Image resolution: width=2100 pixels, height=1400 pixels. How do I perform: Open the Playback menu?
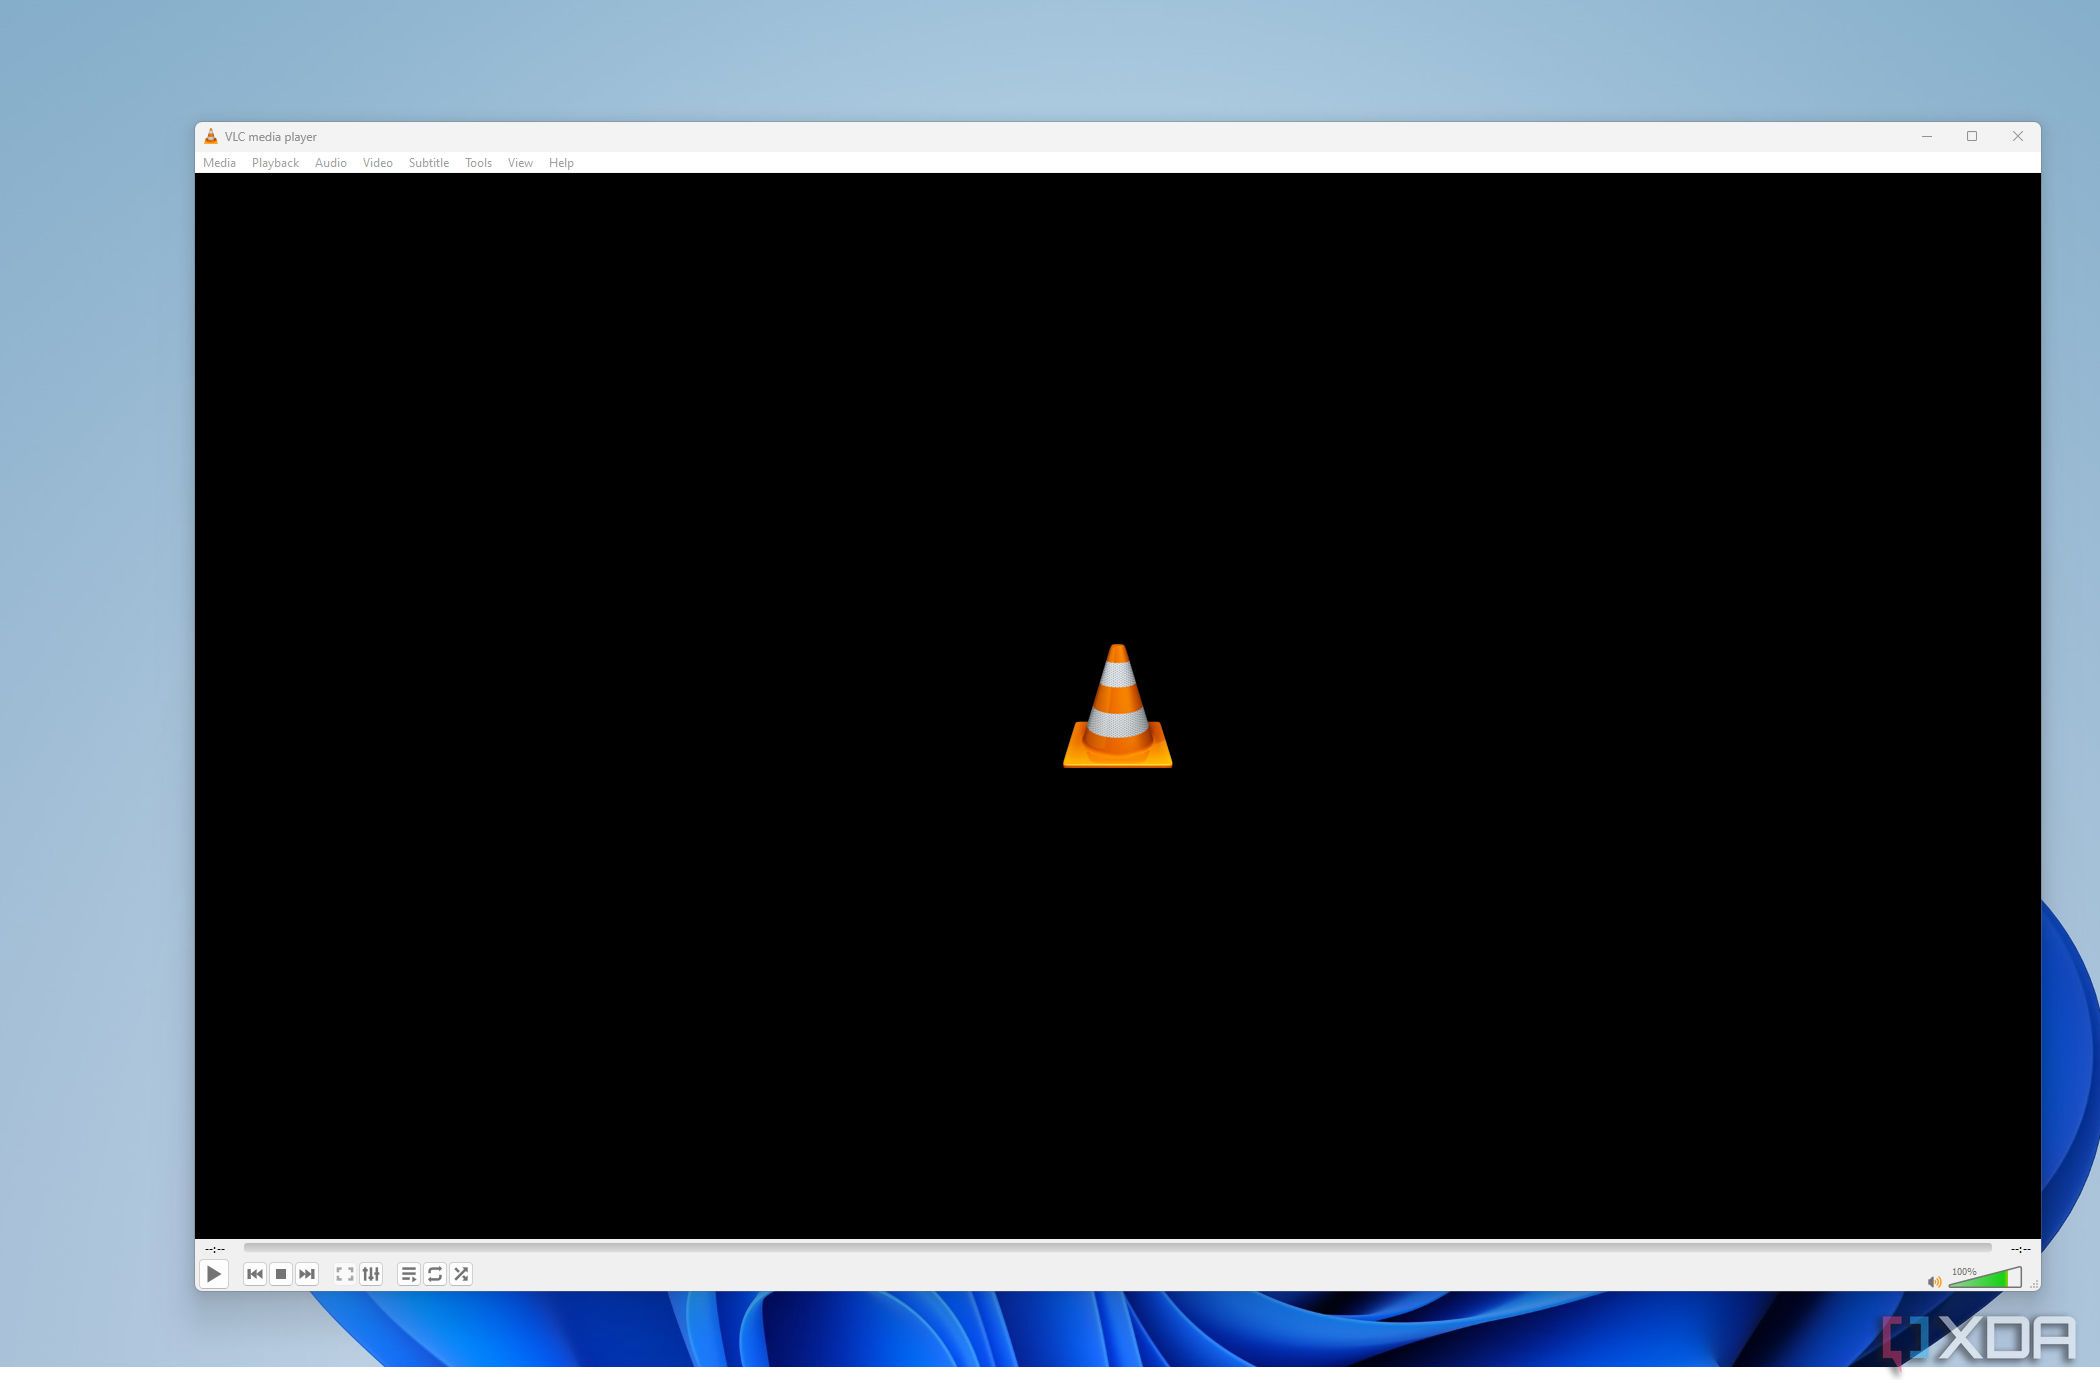coord(275,162)
